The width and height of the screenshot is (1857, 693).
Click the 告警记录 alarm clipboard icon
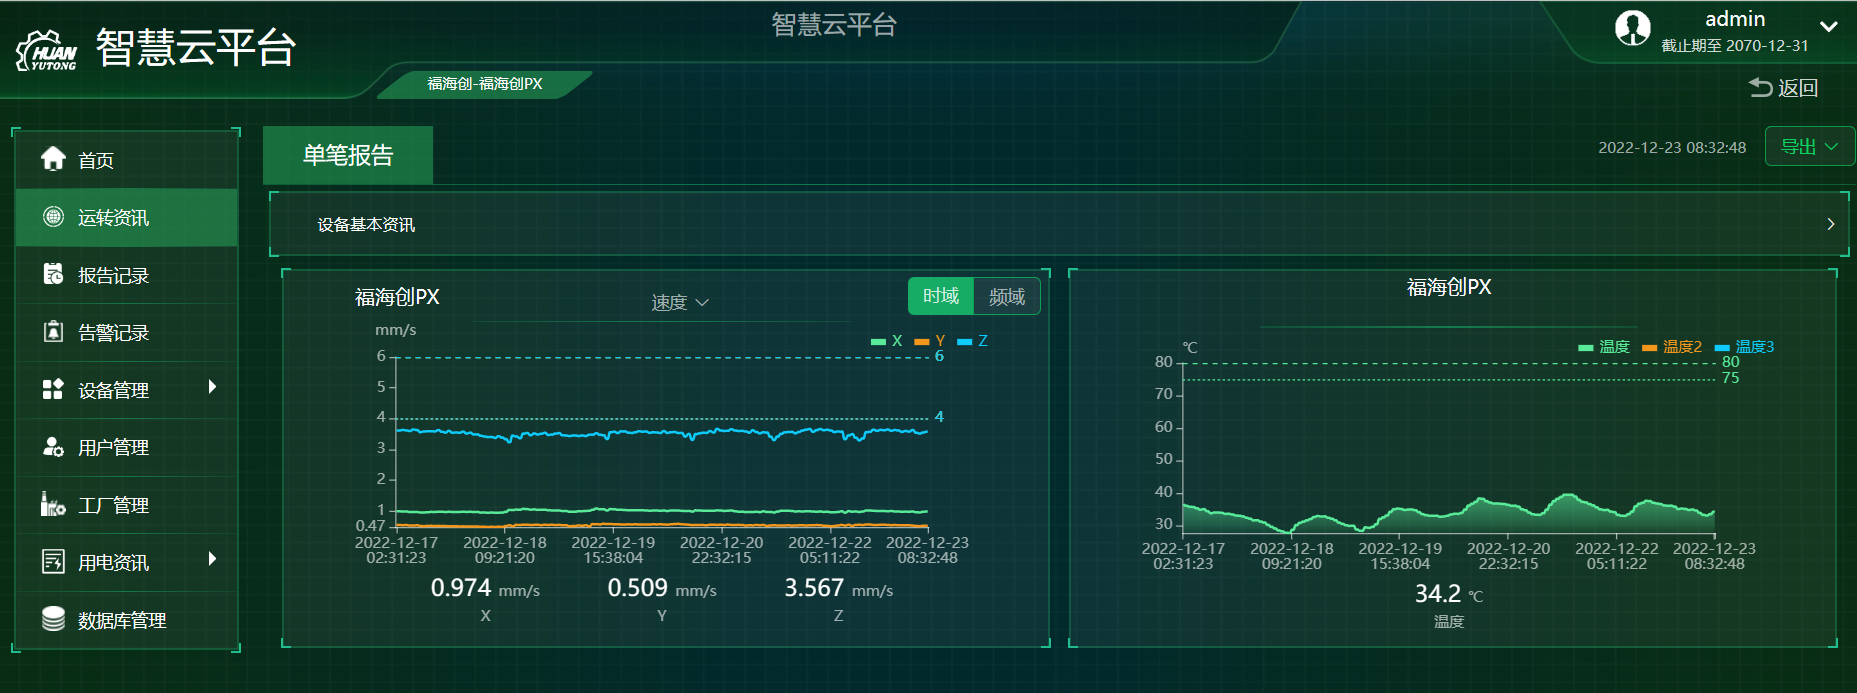click(53, 332)
